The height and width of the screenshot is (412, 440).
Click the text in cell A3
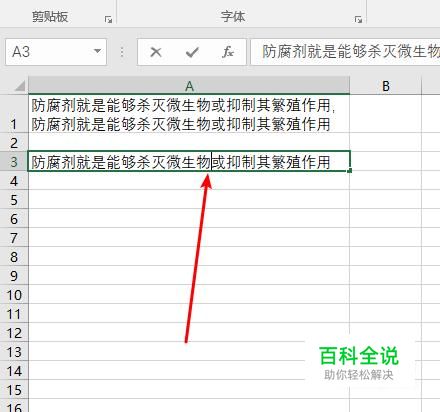click(181, 162)
